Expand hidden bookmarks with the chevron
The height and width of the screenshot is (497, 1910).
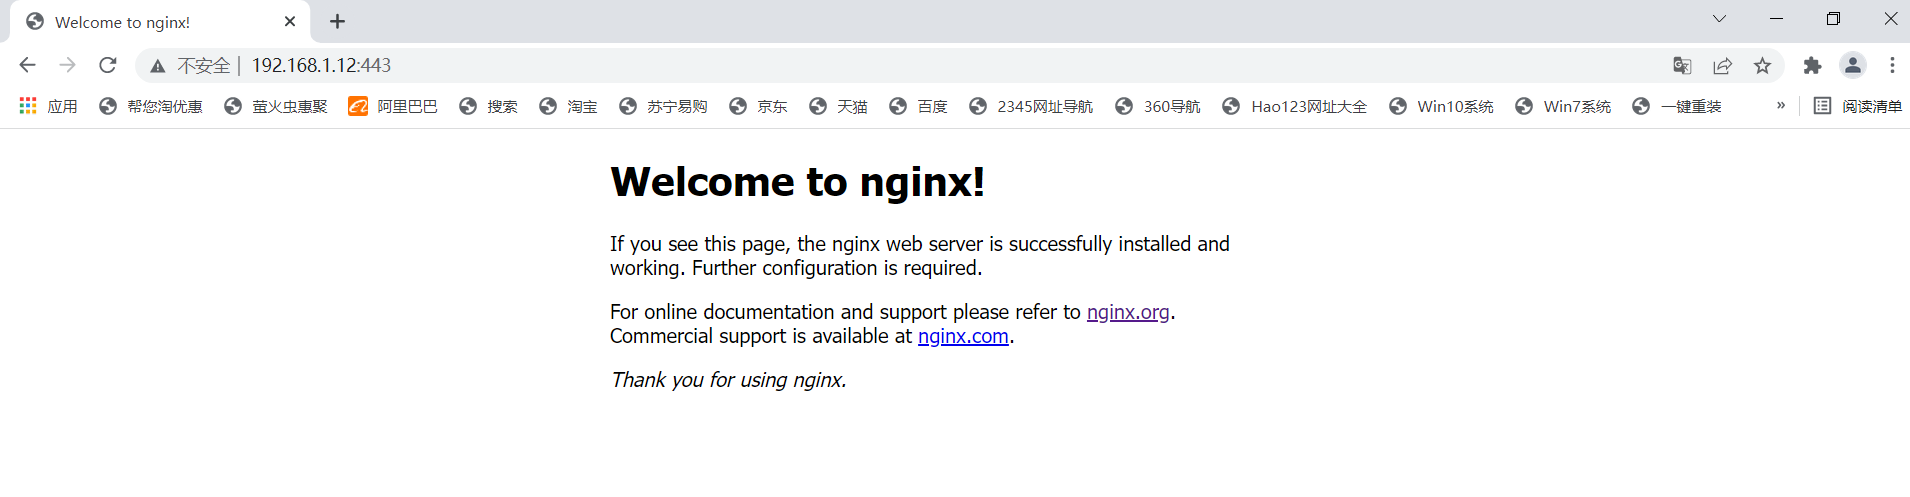point(1781,105)
